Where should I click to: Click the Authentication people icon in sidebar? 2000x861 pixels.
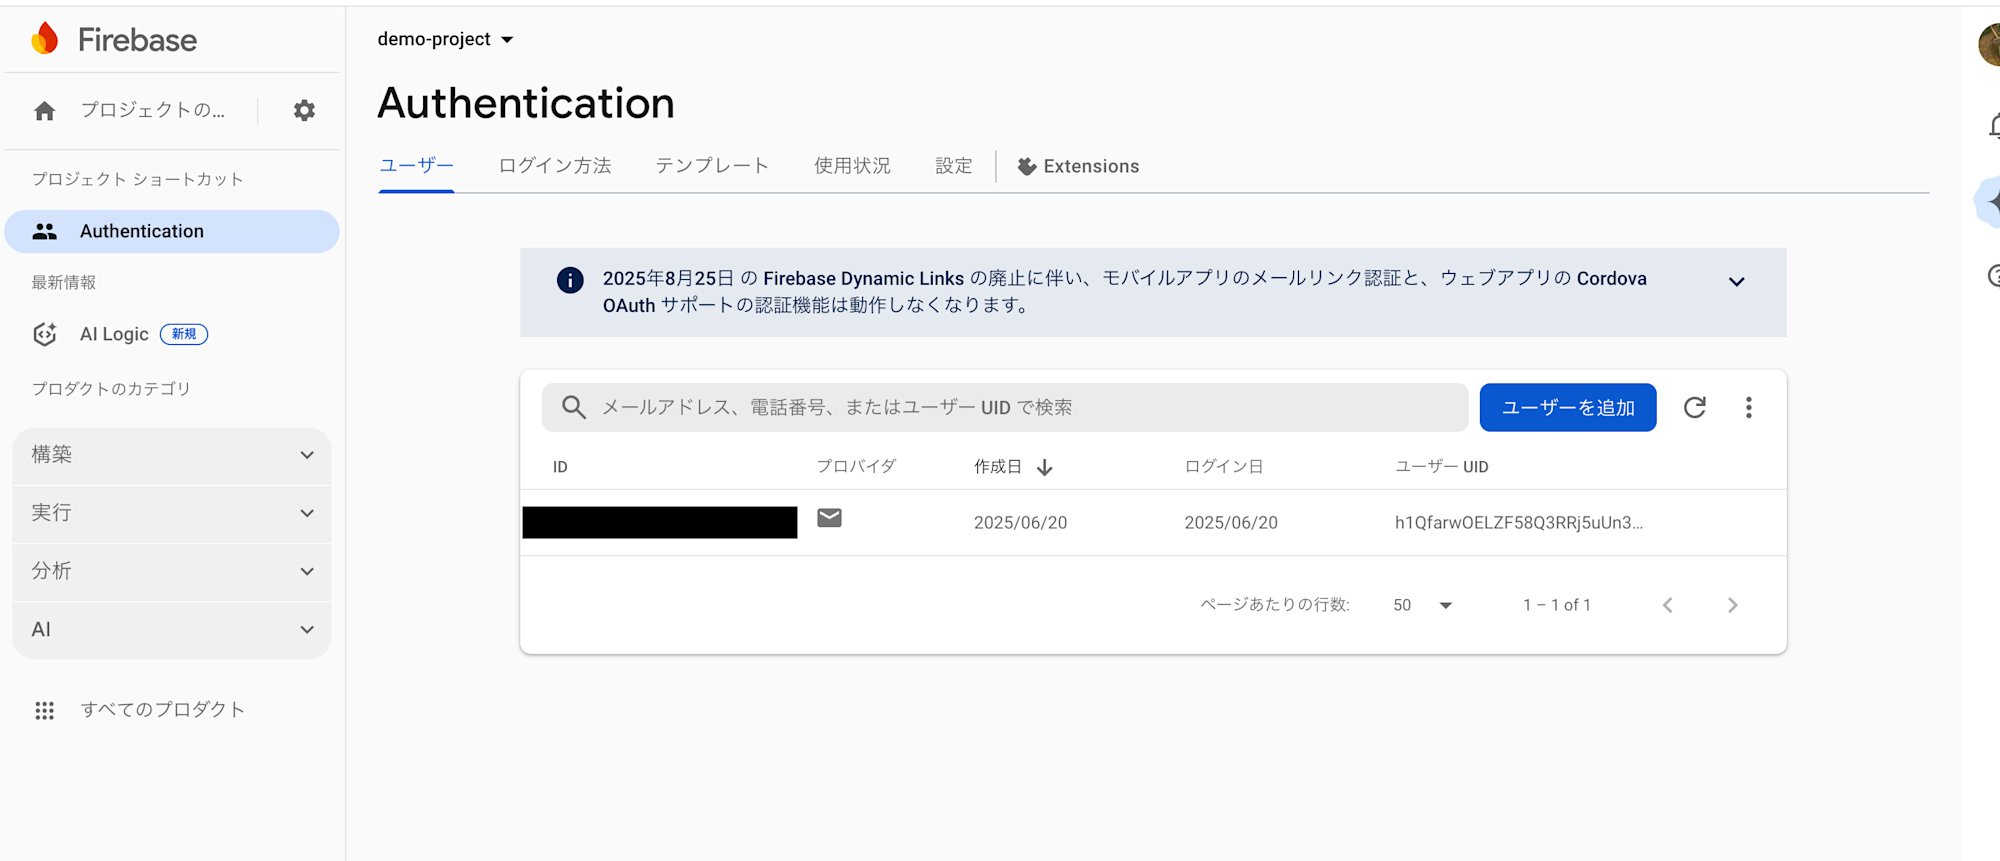point(45,231)
